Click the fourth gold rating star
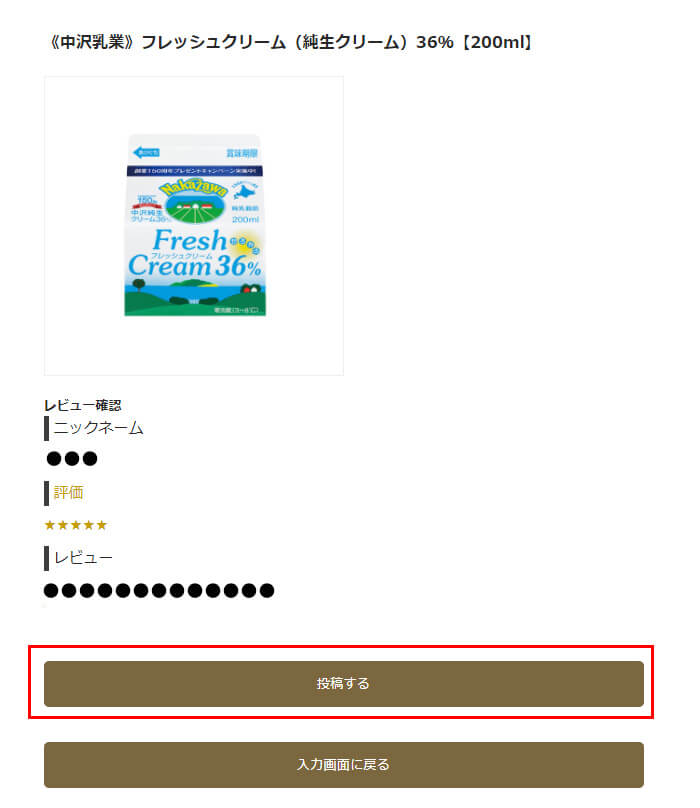The width and height of the screenshot is (700, 808). [89, 525]
